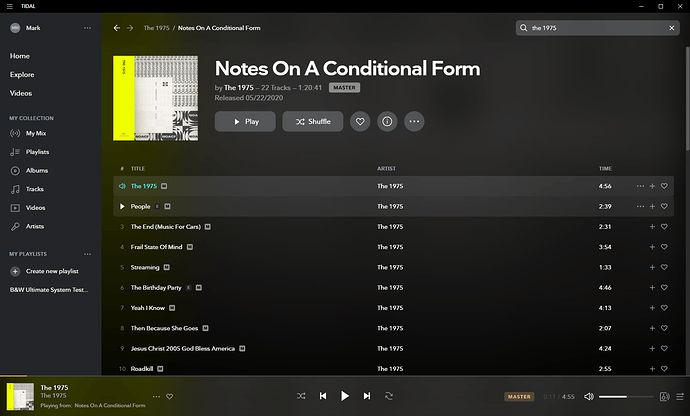Screen dimensions: 690x416
Task: Add The End (Music For Cars) to playlist
Action: (652, 227)
